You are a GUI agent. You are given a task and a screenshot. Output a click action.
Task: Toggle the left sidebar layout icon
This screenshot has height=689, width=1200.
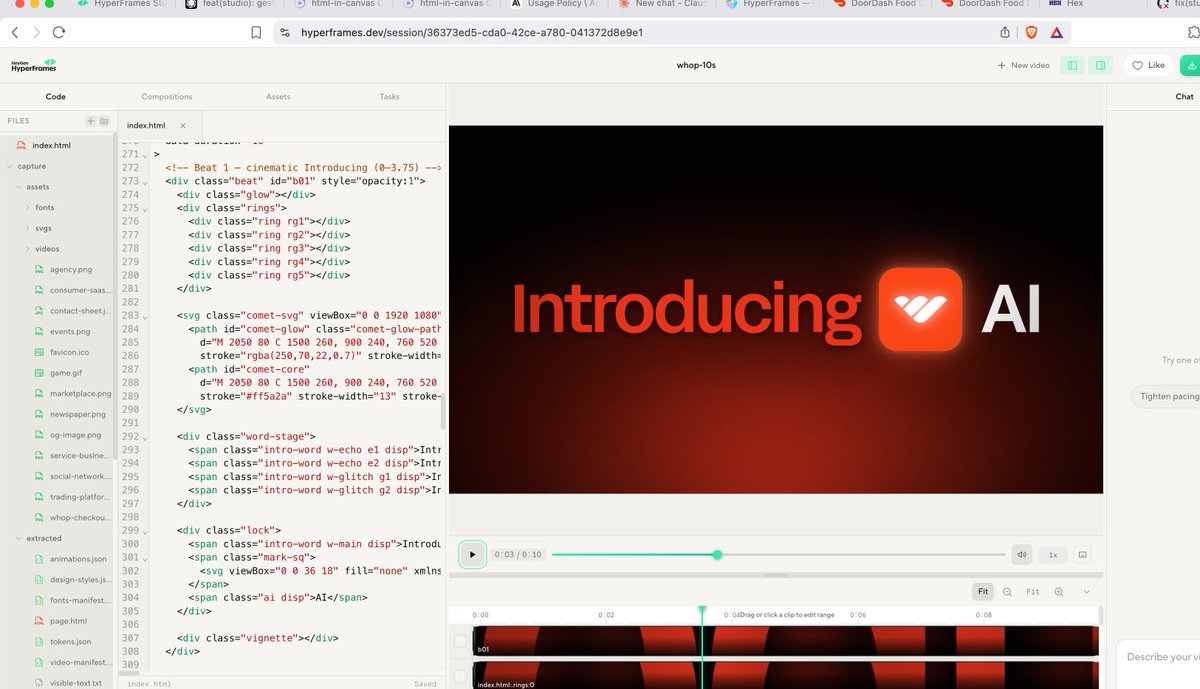1072,65
